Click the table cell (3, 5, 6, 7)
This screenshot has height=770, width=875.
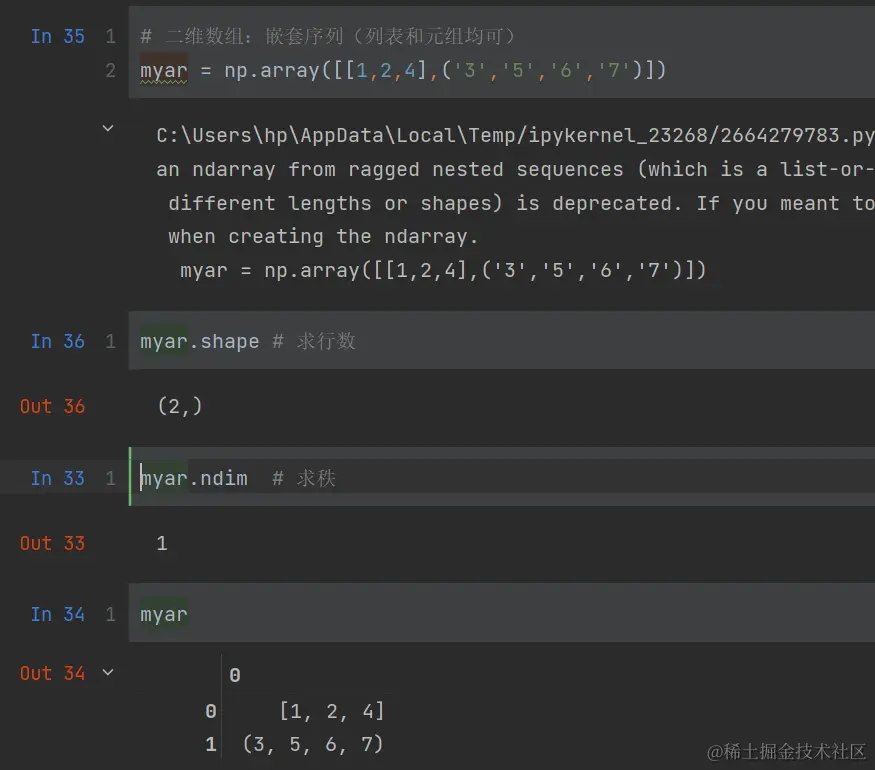(313, 744)
